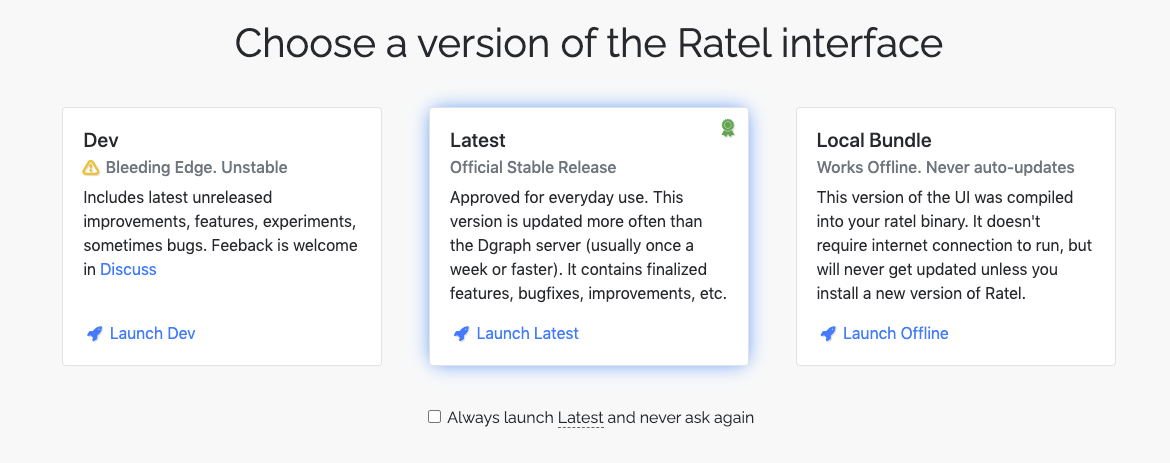Select the Dev card title

pos(101,141)
